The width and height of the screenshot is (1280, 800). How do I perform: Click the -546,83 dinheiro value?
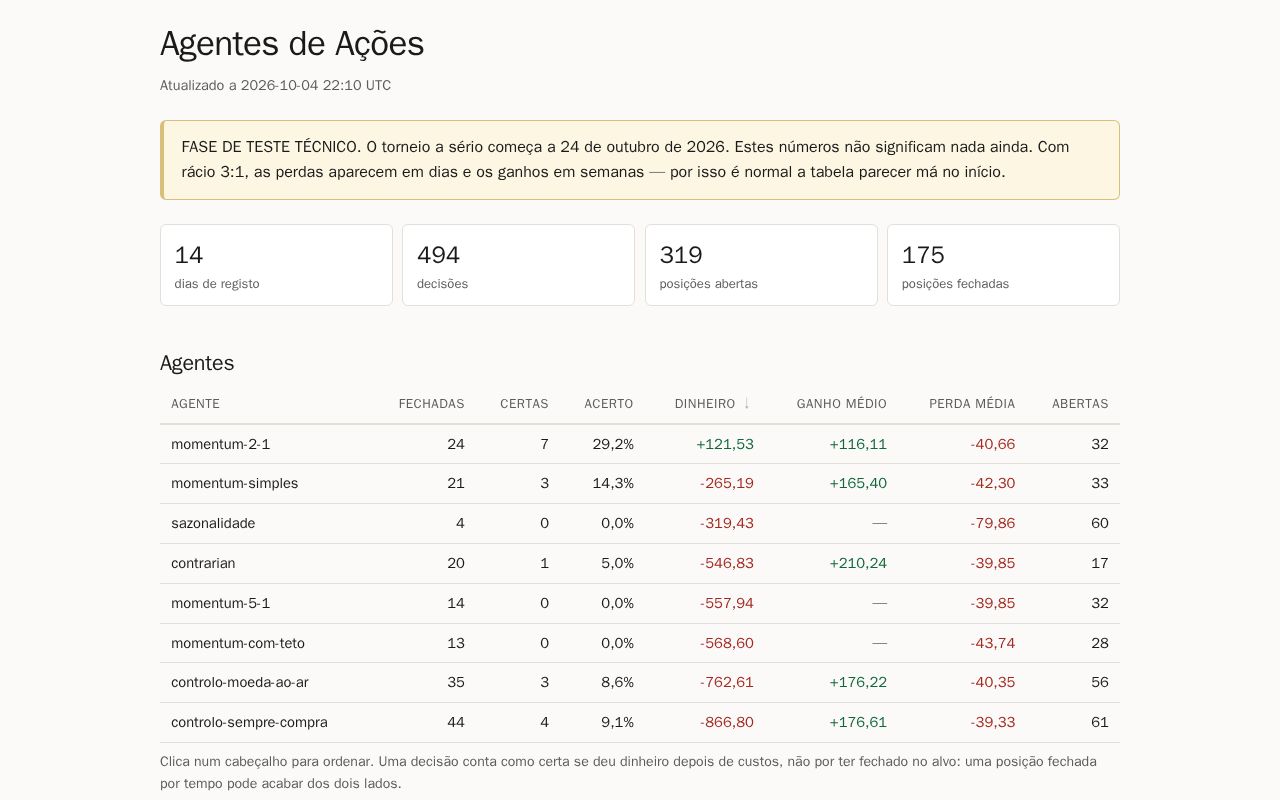[727, 564]
